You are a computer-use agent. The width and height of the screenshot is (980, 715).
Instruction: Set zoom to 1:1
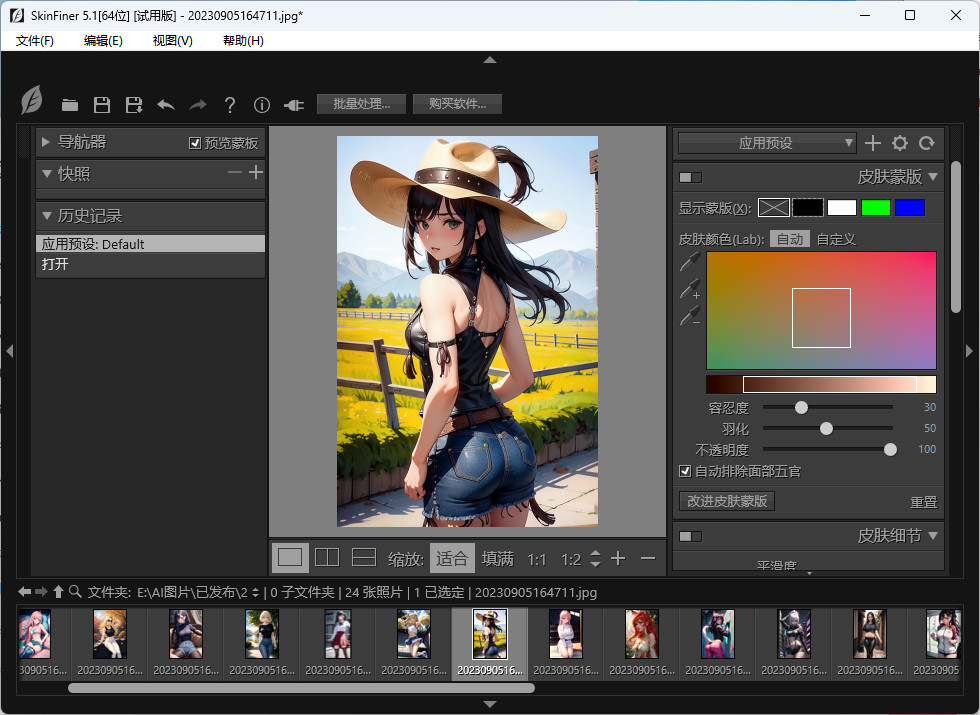click(536, 559)
